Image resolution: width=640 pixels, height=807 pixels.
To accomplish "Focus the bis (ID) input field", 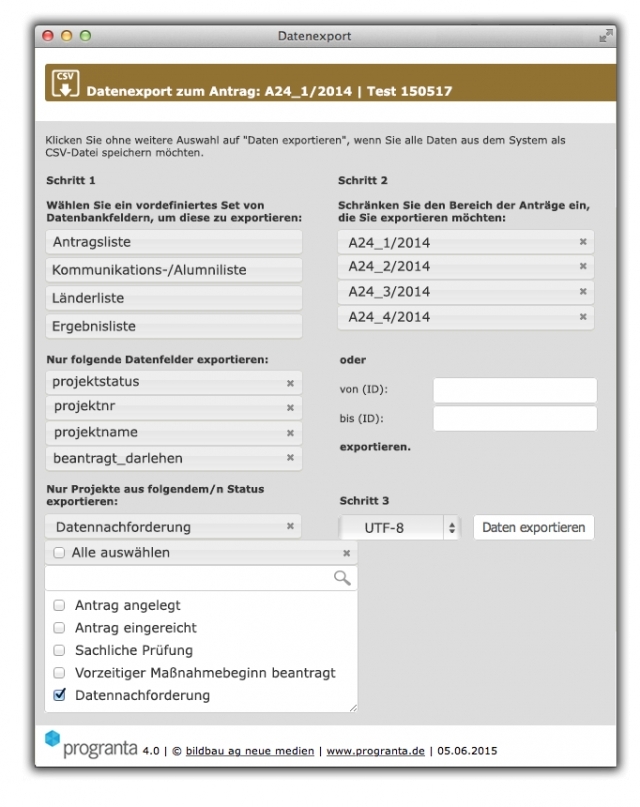I will tap(514, 418).
